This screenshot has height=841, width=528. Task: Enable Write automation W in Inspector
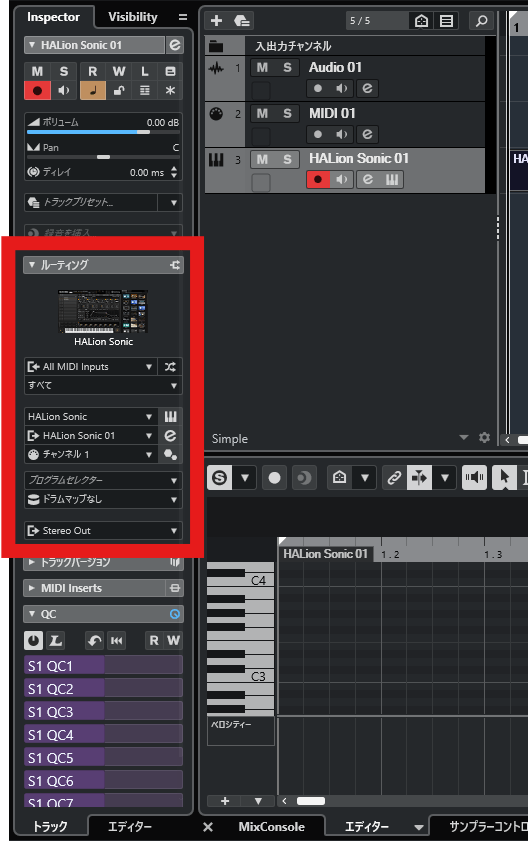[x=119, y=71]
